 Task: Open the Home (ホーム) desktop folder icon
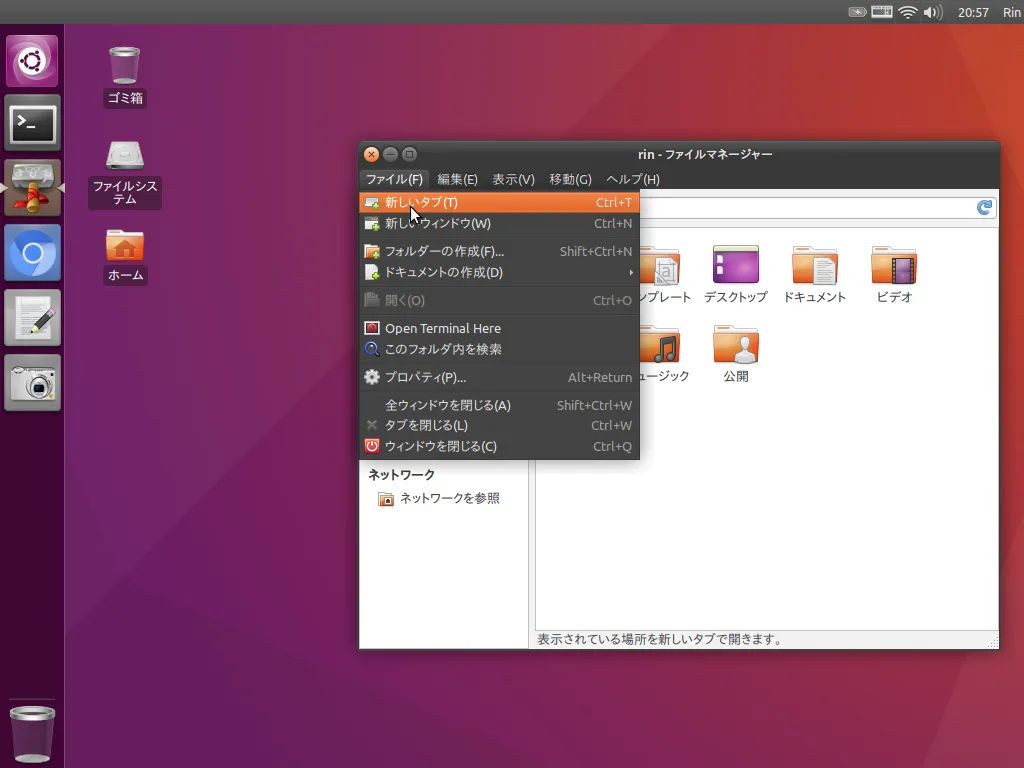click(x=124, y=246)
